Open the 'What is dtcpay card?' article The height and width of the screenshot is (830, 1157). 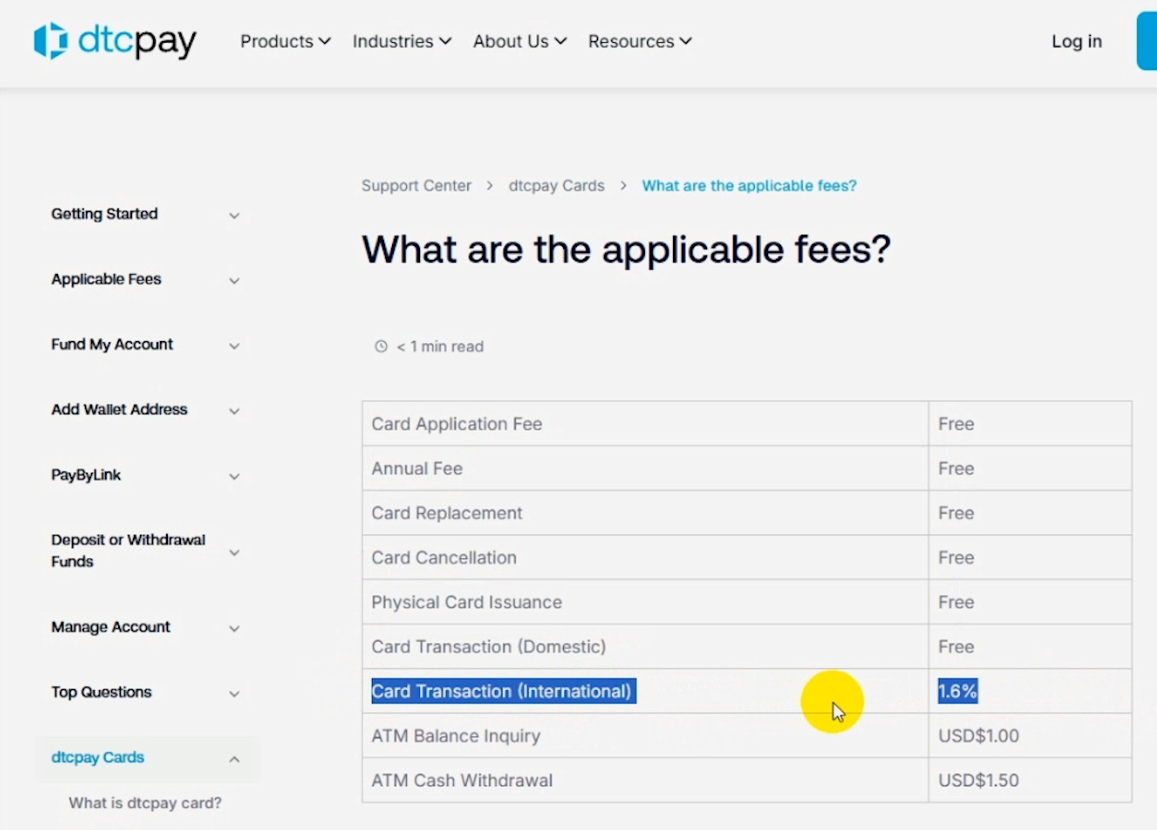[145, 803]
